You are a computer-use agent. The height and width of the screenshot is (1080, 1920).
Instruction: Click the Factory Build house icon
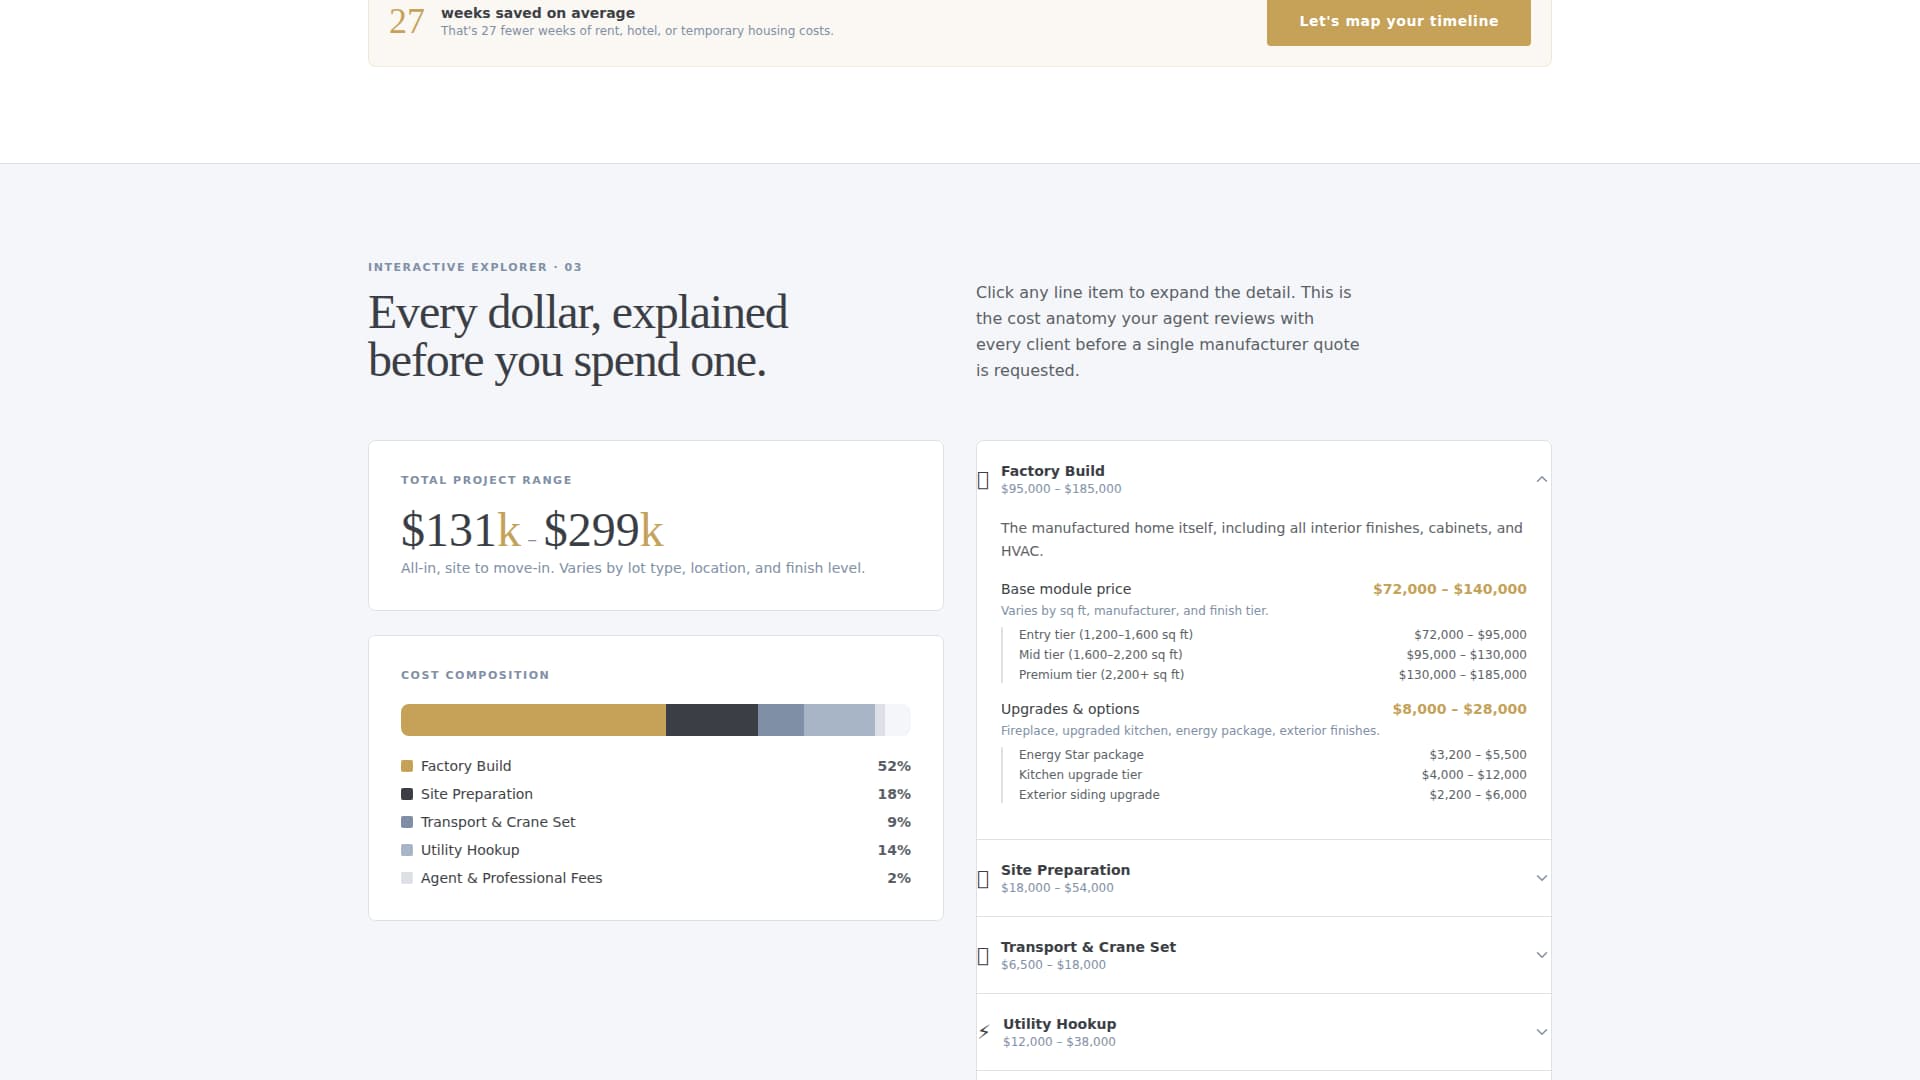coord(984,480)
